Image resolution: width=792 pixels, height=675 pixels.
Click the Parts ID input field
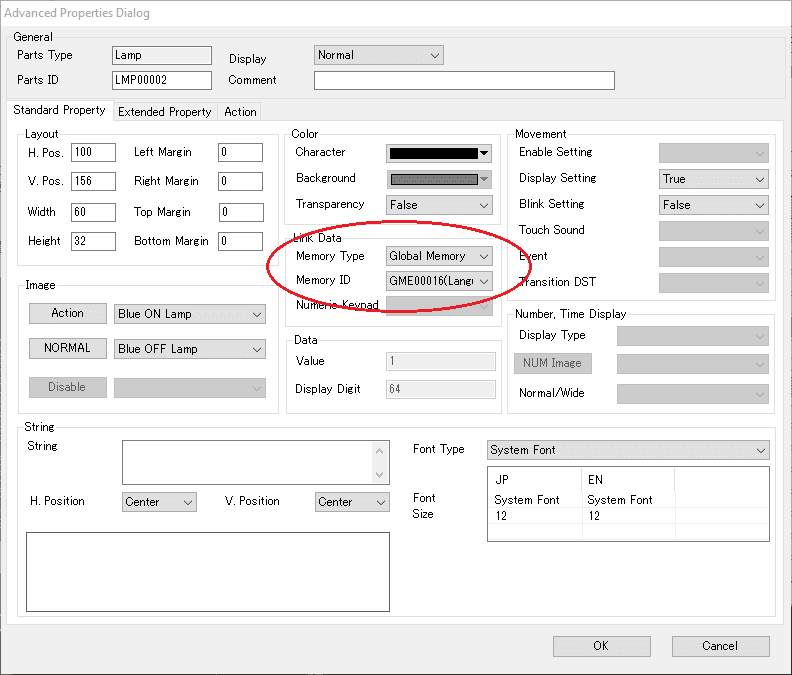click(x=161, y=81)
